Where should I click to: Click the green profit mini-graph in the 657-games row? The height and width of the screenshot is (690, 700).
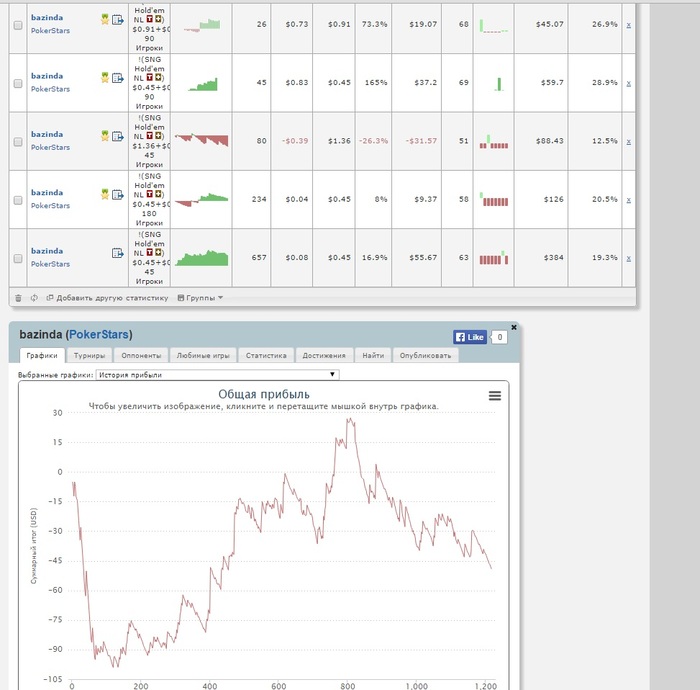coord(201,258)
